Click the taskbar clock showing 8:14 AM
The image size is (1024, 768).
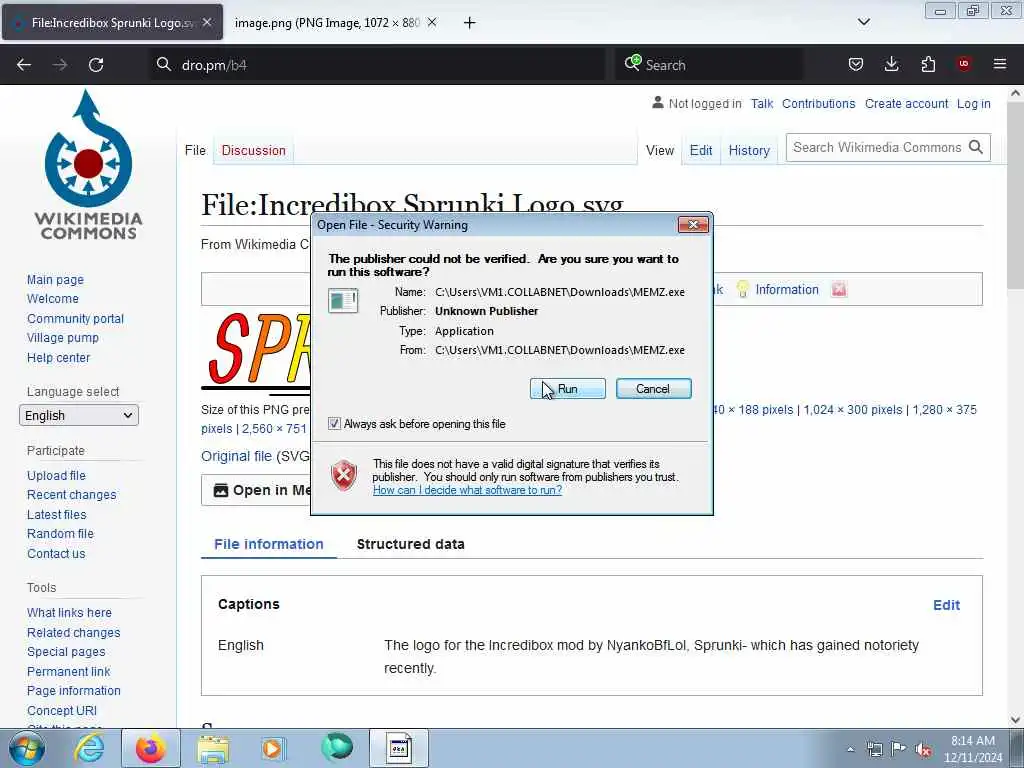point(972,749)
